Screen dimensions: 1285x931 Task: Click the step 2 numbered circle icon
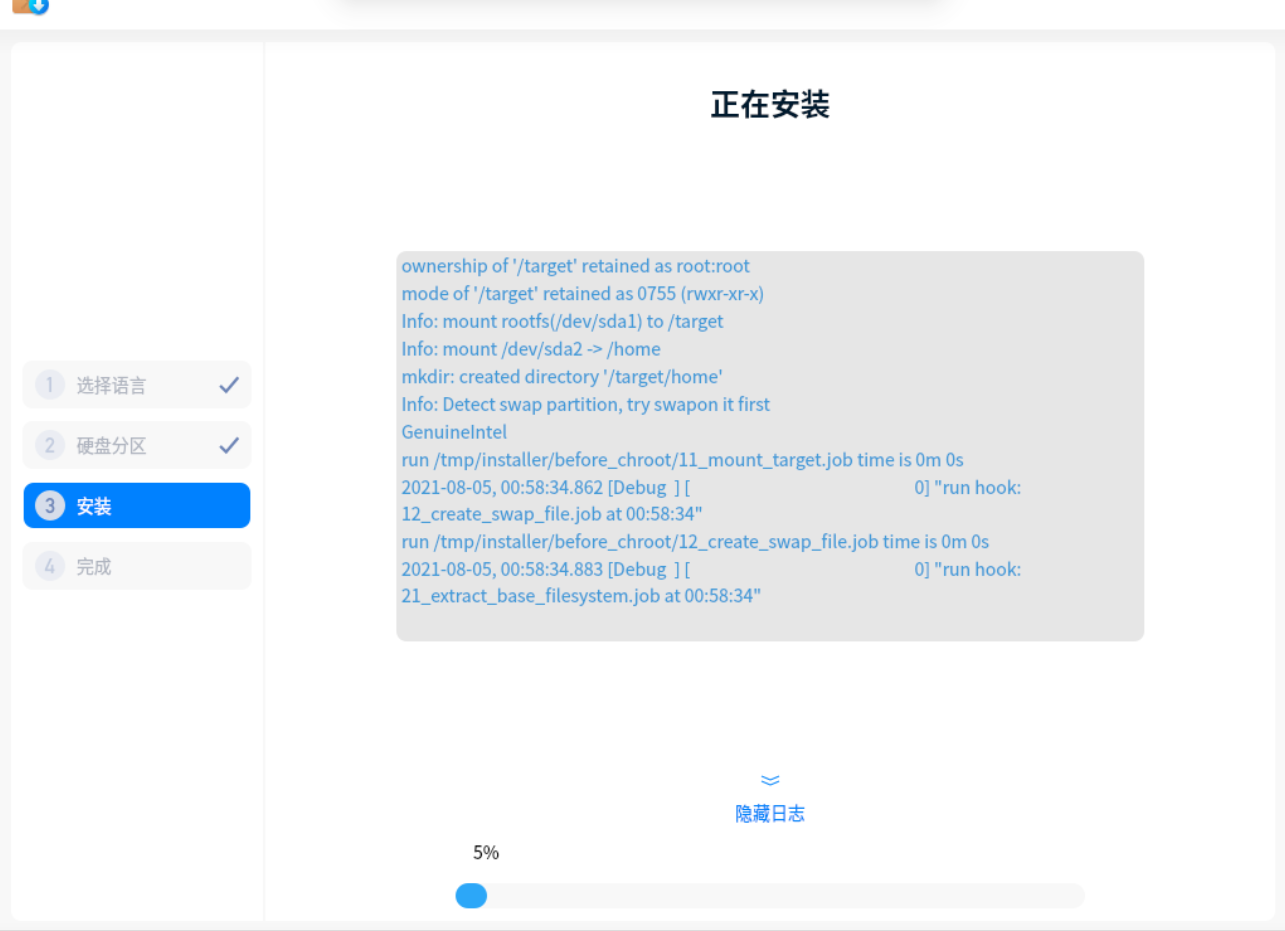tap(50, 445)
